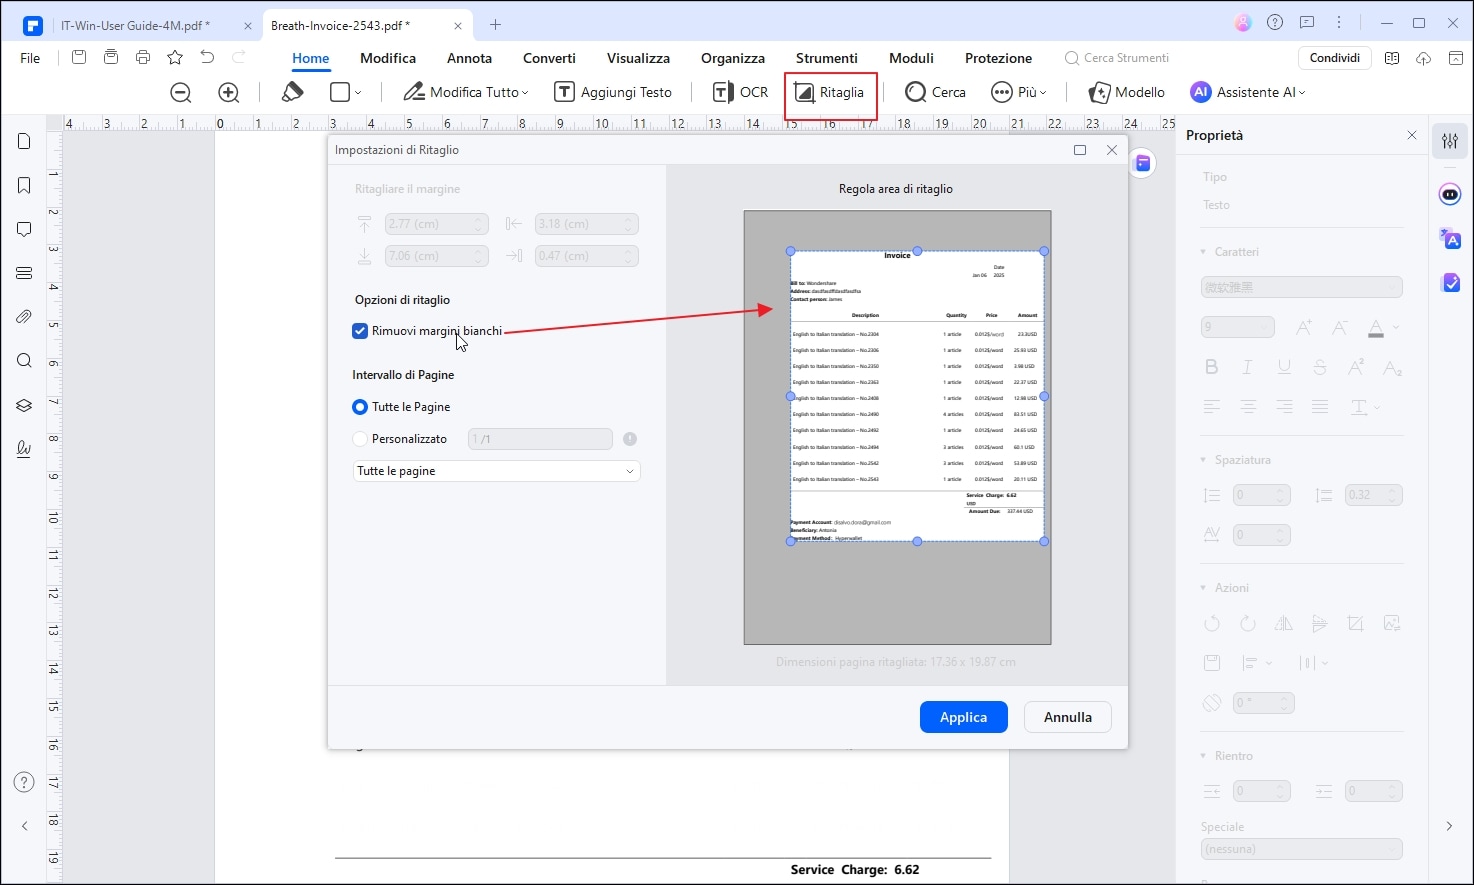Collapse the left sidebar arrow
Image resolution: width=1474 pixels, height=885 pixels.
tap(25, 826)
